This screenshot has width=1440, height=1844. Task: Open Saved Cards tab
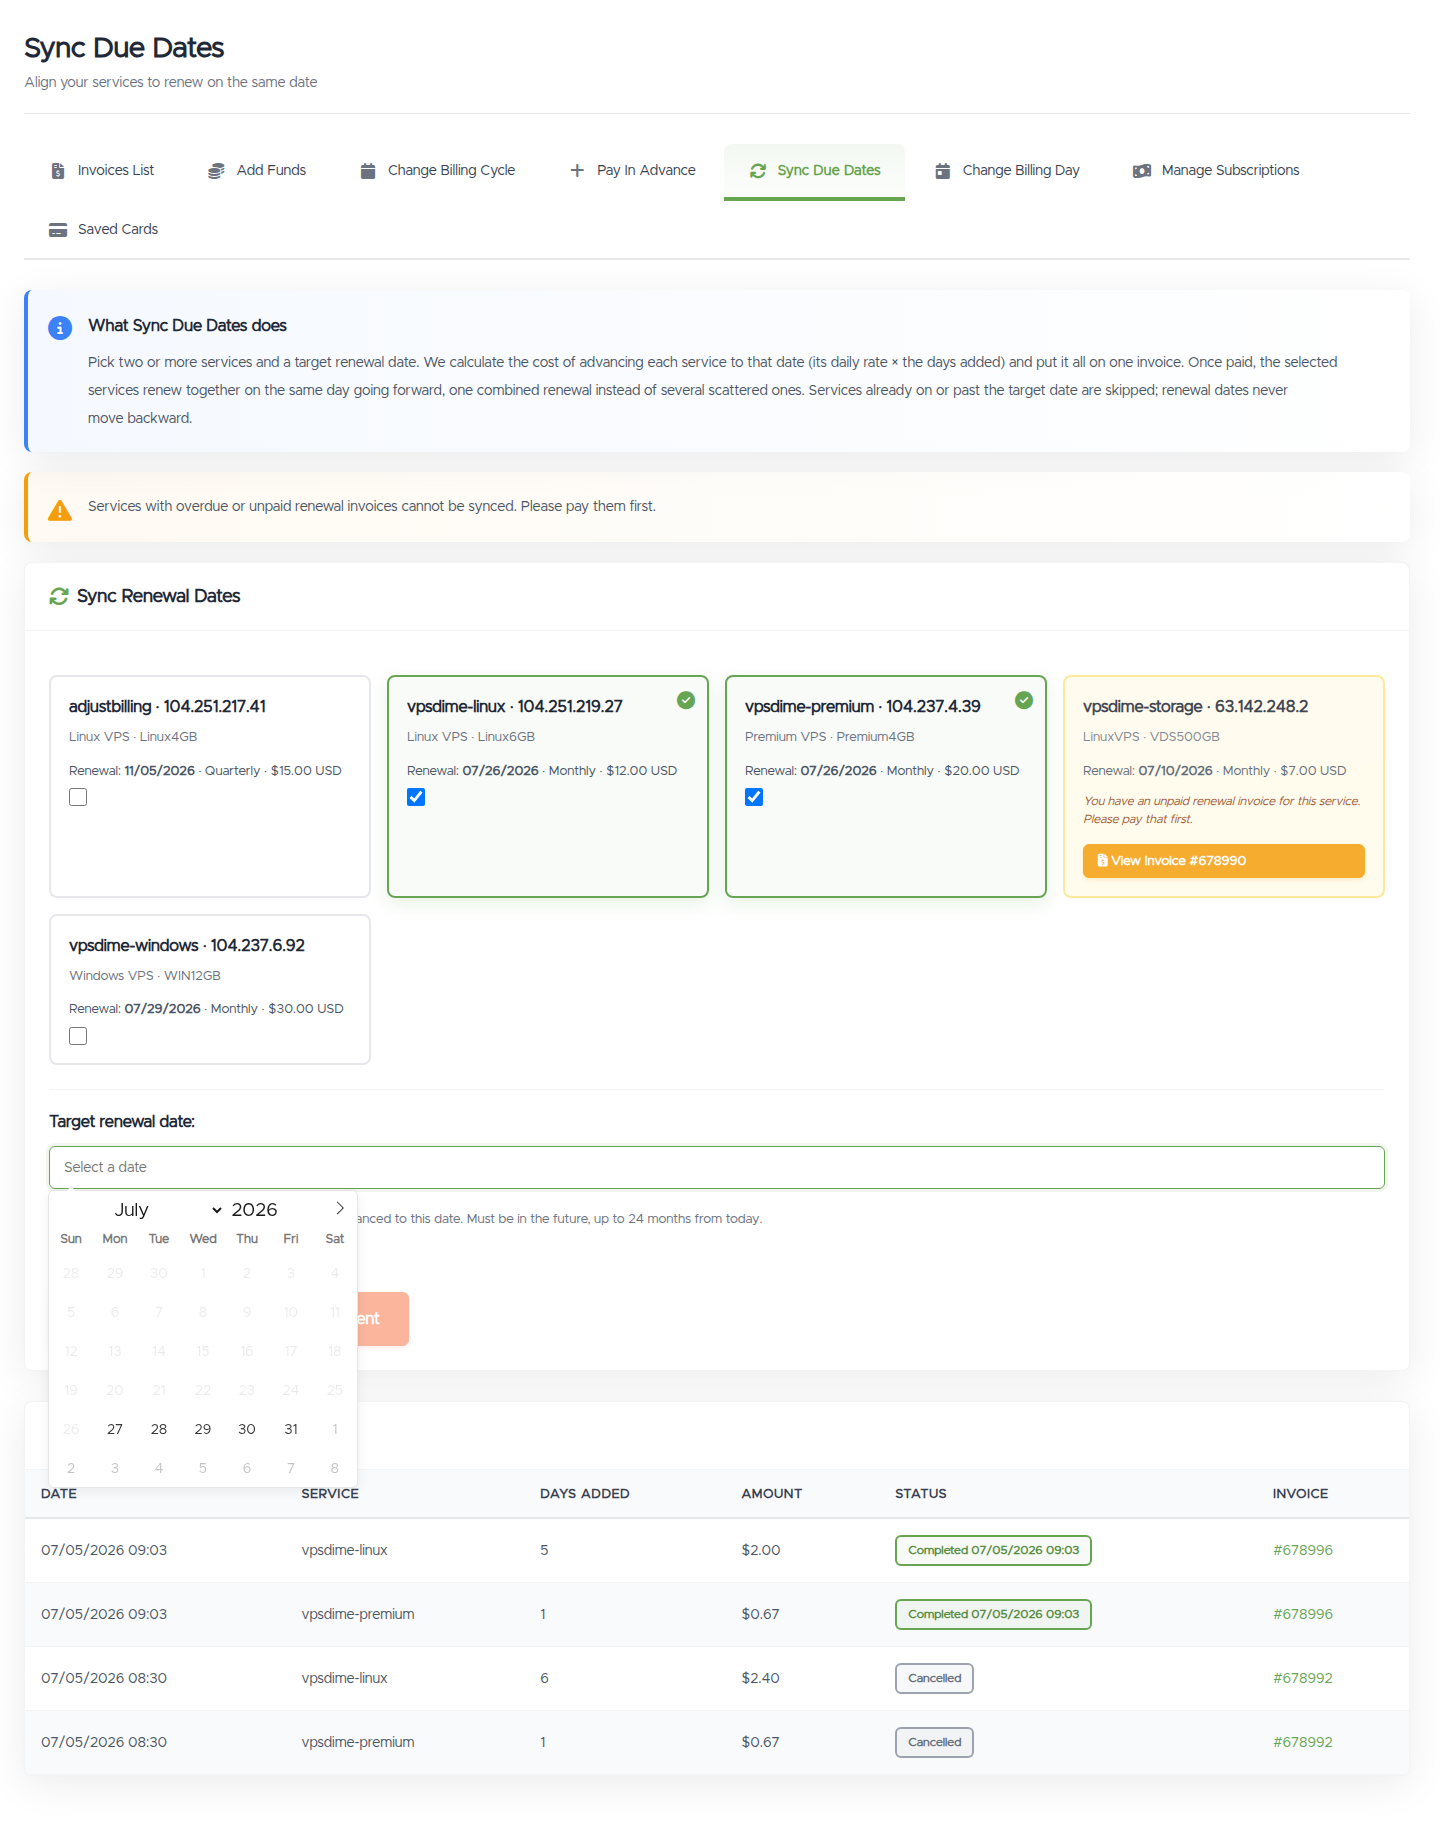tap(104, 230)
